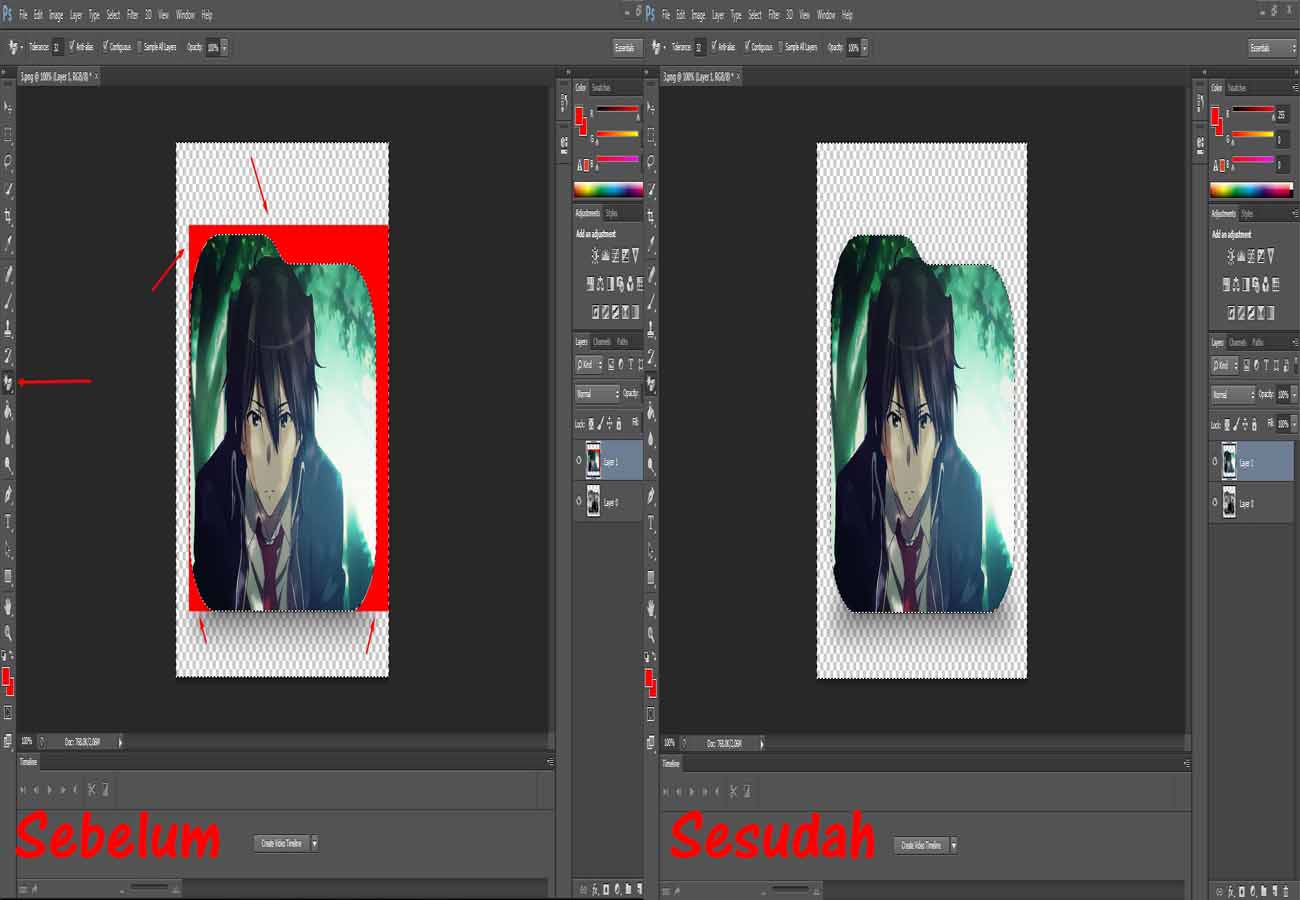This screenshot has height=900, width=1300.
Task: Open the Select menu in the Sesudah window
Action: [x=754, y=15]
